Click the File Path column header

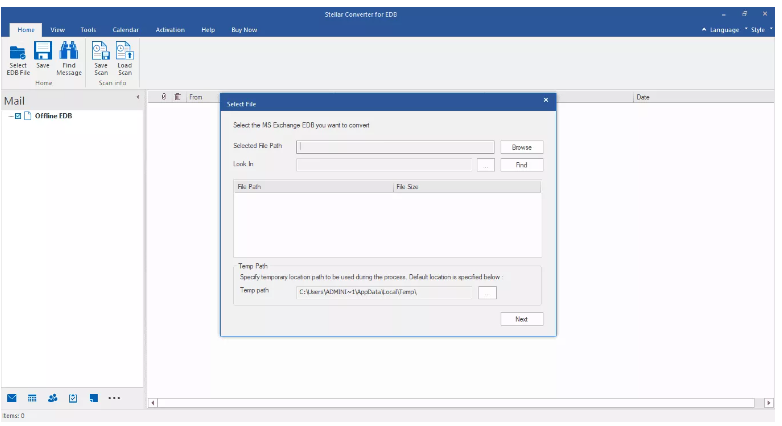coord(314,187)
